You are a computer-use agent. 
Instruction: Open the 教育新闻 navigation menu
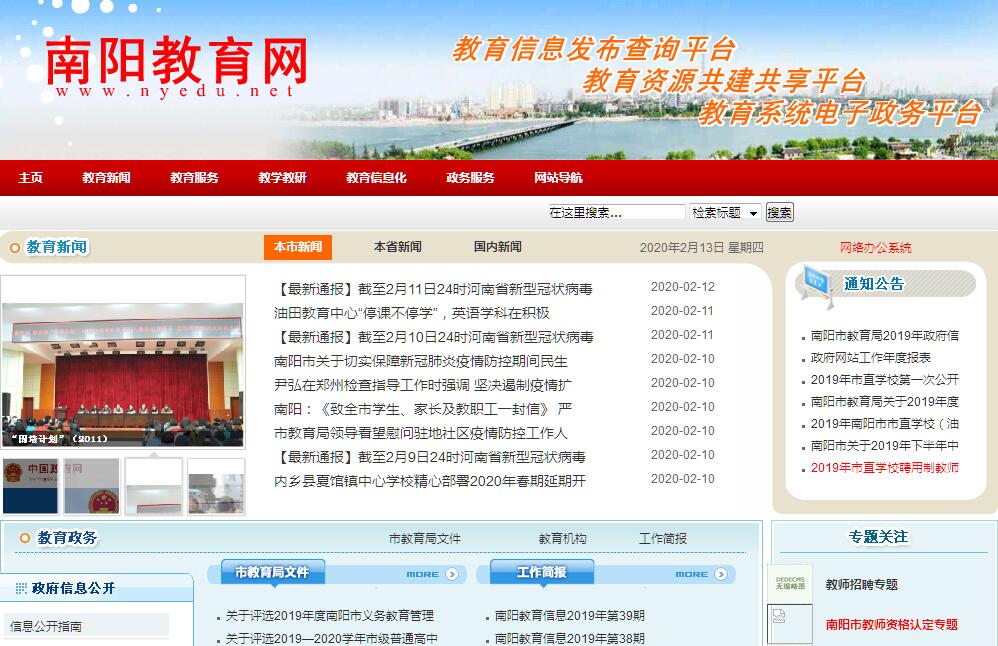tap(106, 178)
